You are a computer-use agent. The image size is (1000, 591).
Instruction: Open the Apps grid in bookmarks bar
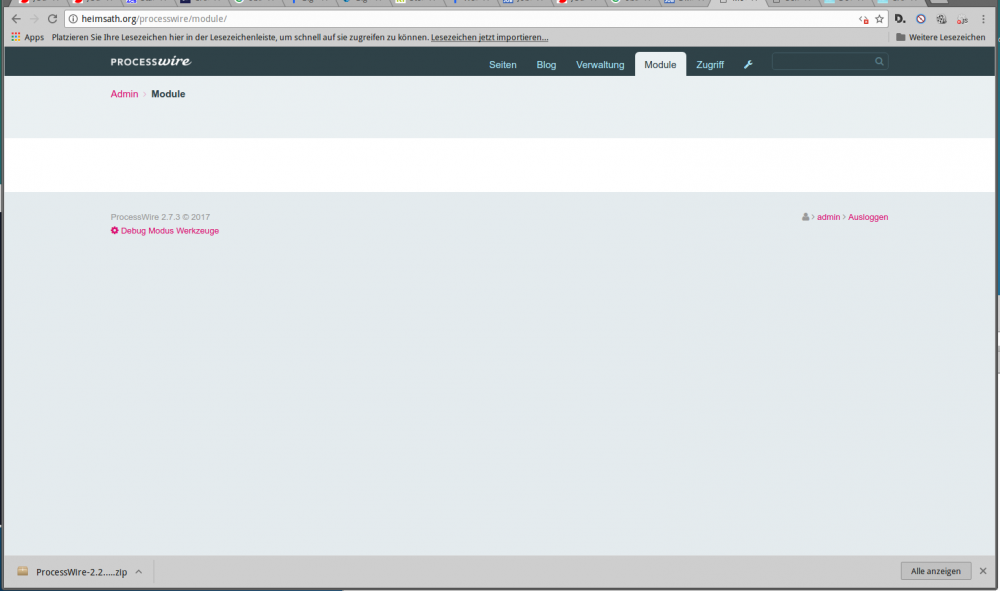tap(28, 37)
